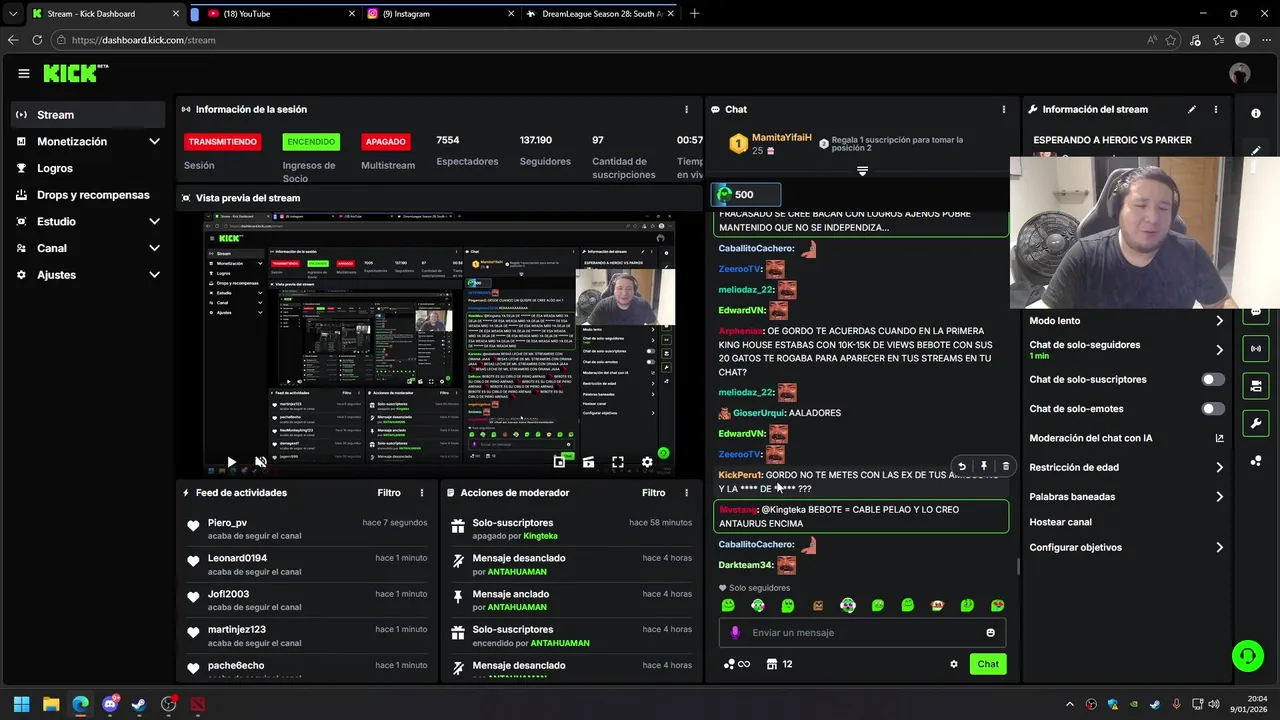Screen dimensions: 1280x720
Task: Select Stream in the sidebar
Action: [x=88, y=114]
